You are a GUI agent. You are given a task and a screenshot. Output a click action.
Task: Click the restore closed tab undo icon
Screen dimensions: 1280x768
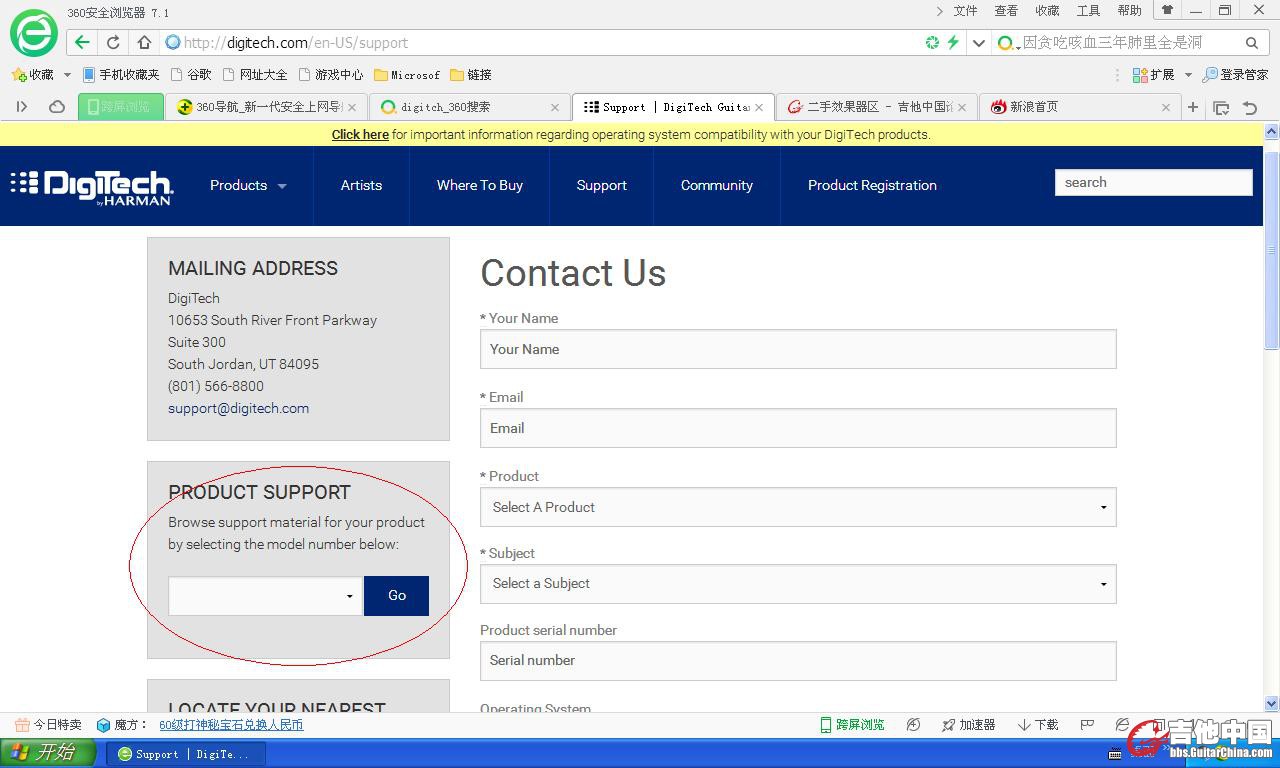(1250, 107)
